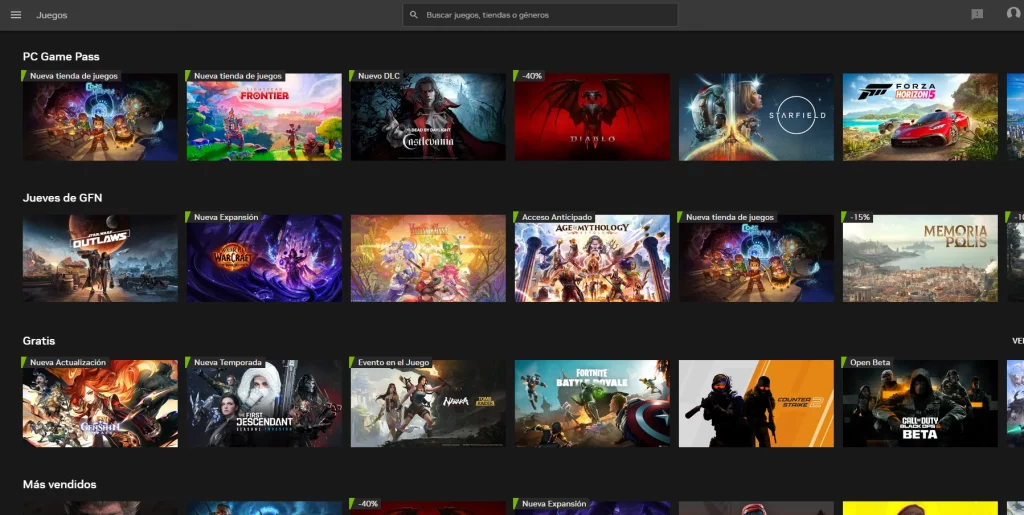
Task: Click the search games input field
Action: point(540,14)
